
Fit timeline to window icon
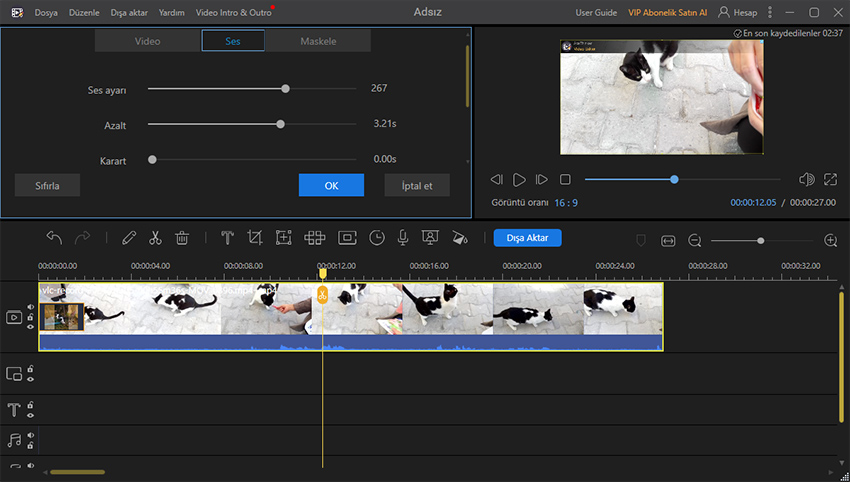(x=668, y=241)
